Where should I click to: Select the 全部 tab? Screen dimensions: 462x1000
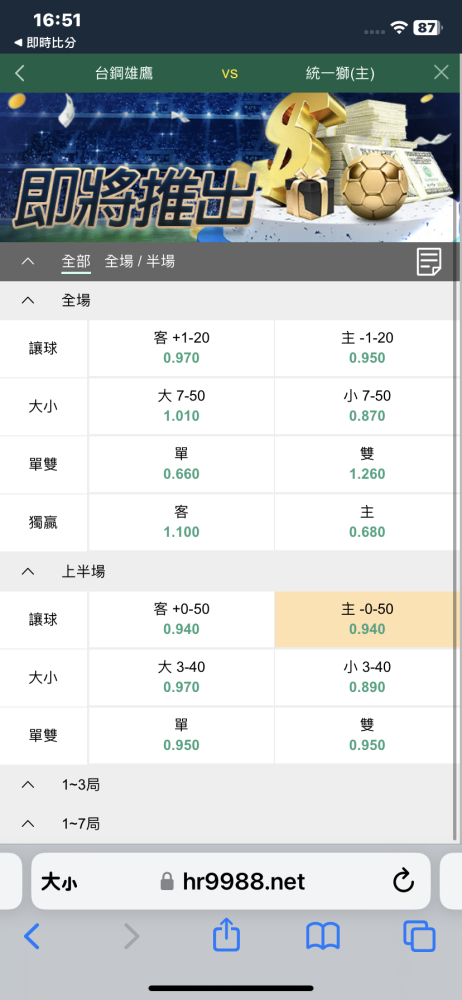[76, 261]
